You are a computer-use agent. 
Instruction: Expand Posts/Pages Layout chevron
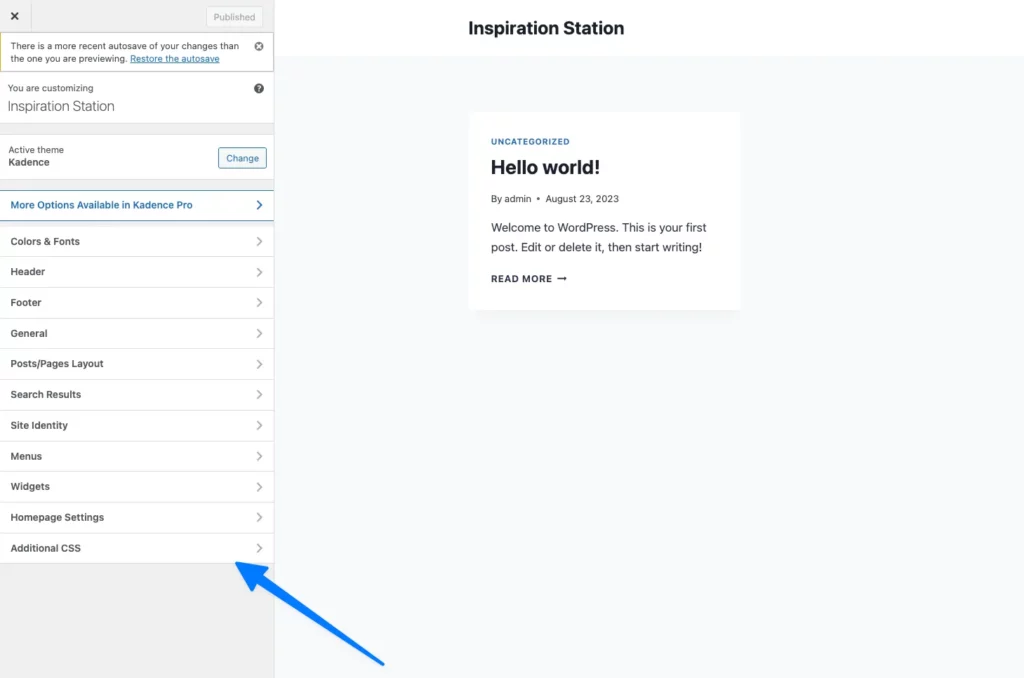point(259,364)
